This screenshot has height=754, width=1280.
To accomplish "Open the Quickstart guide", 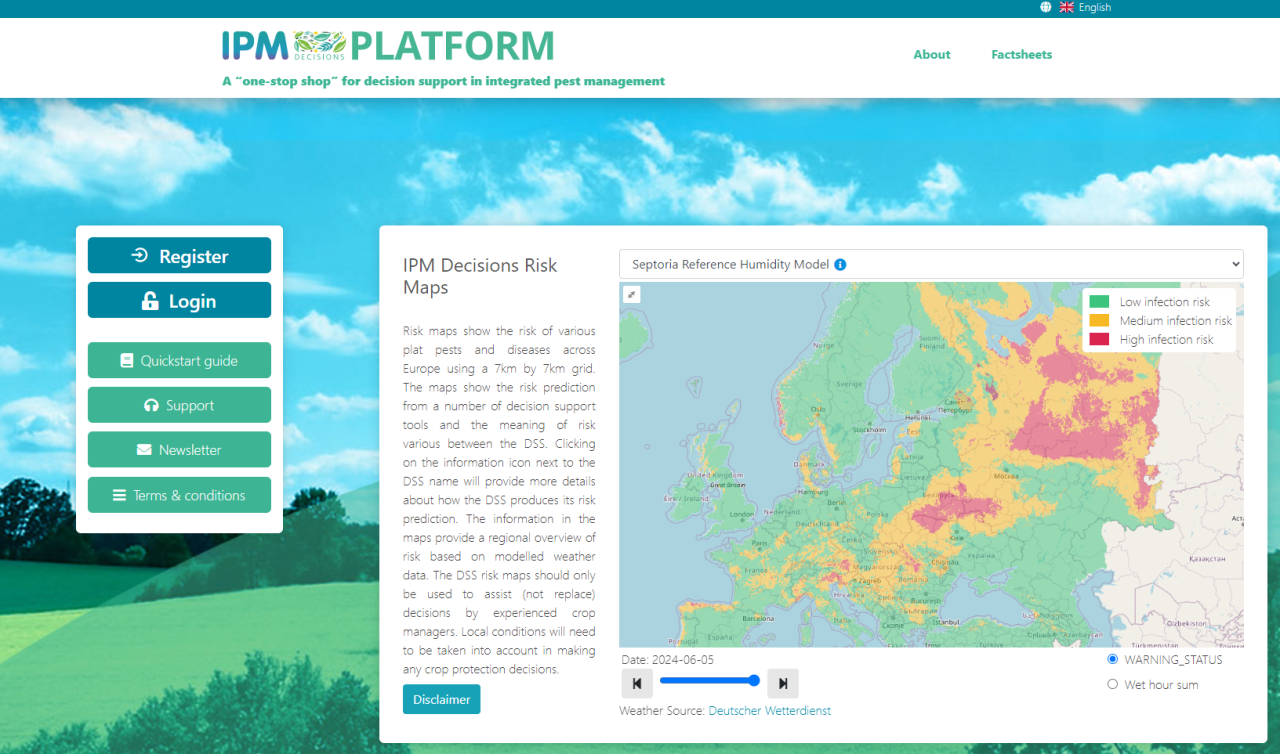I will [179, 360].
